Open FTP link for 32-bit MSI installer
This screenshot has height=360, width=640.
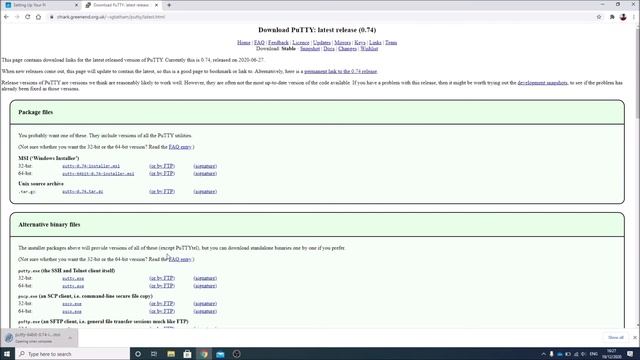pyautogui.click(x=162, y=166)
